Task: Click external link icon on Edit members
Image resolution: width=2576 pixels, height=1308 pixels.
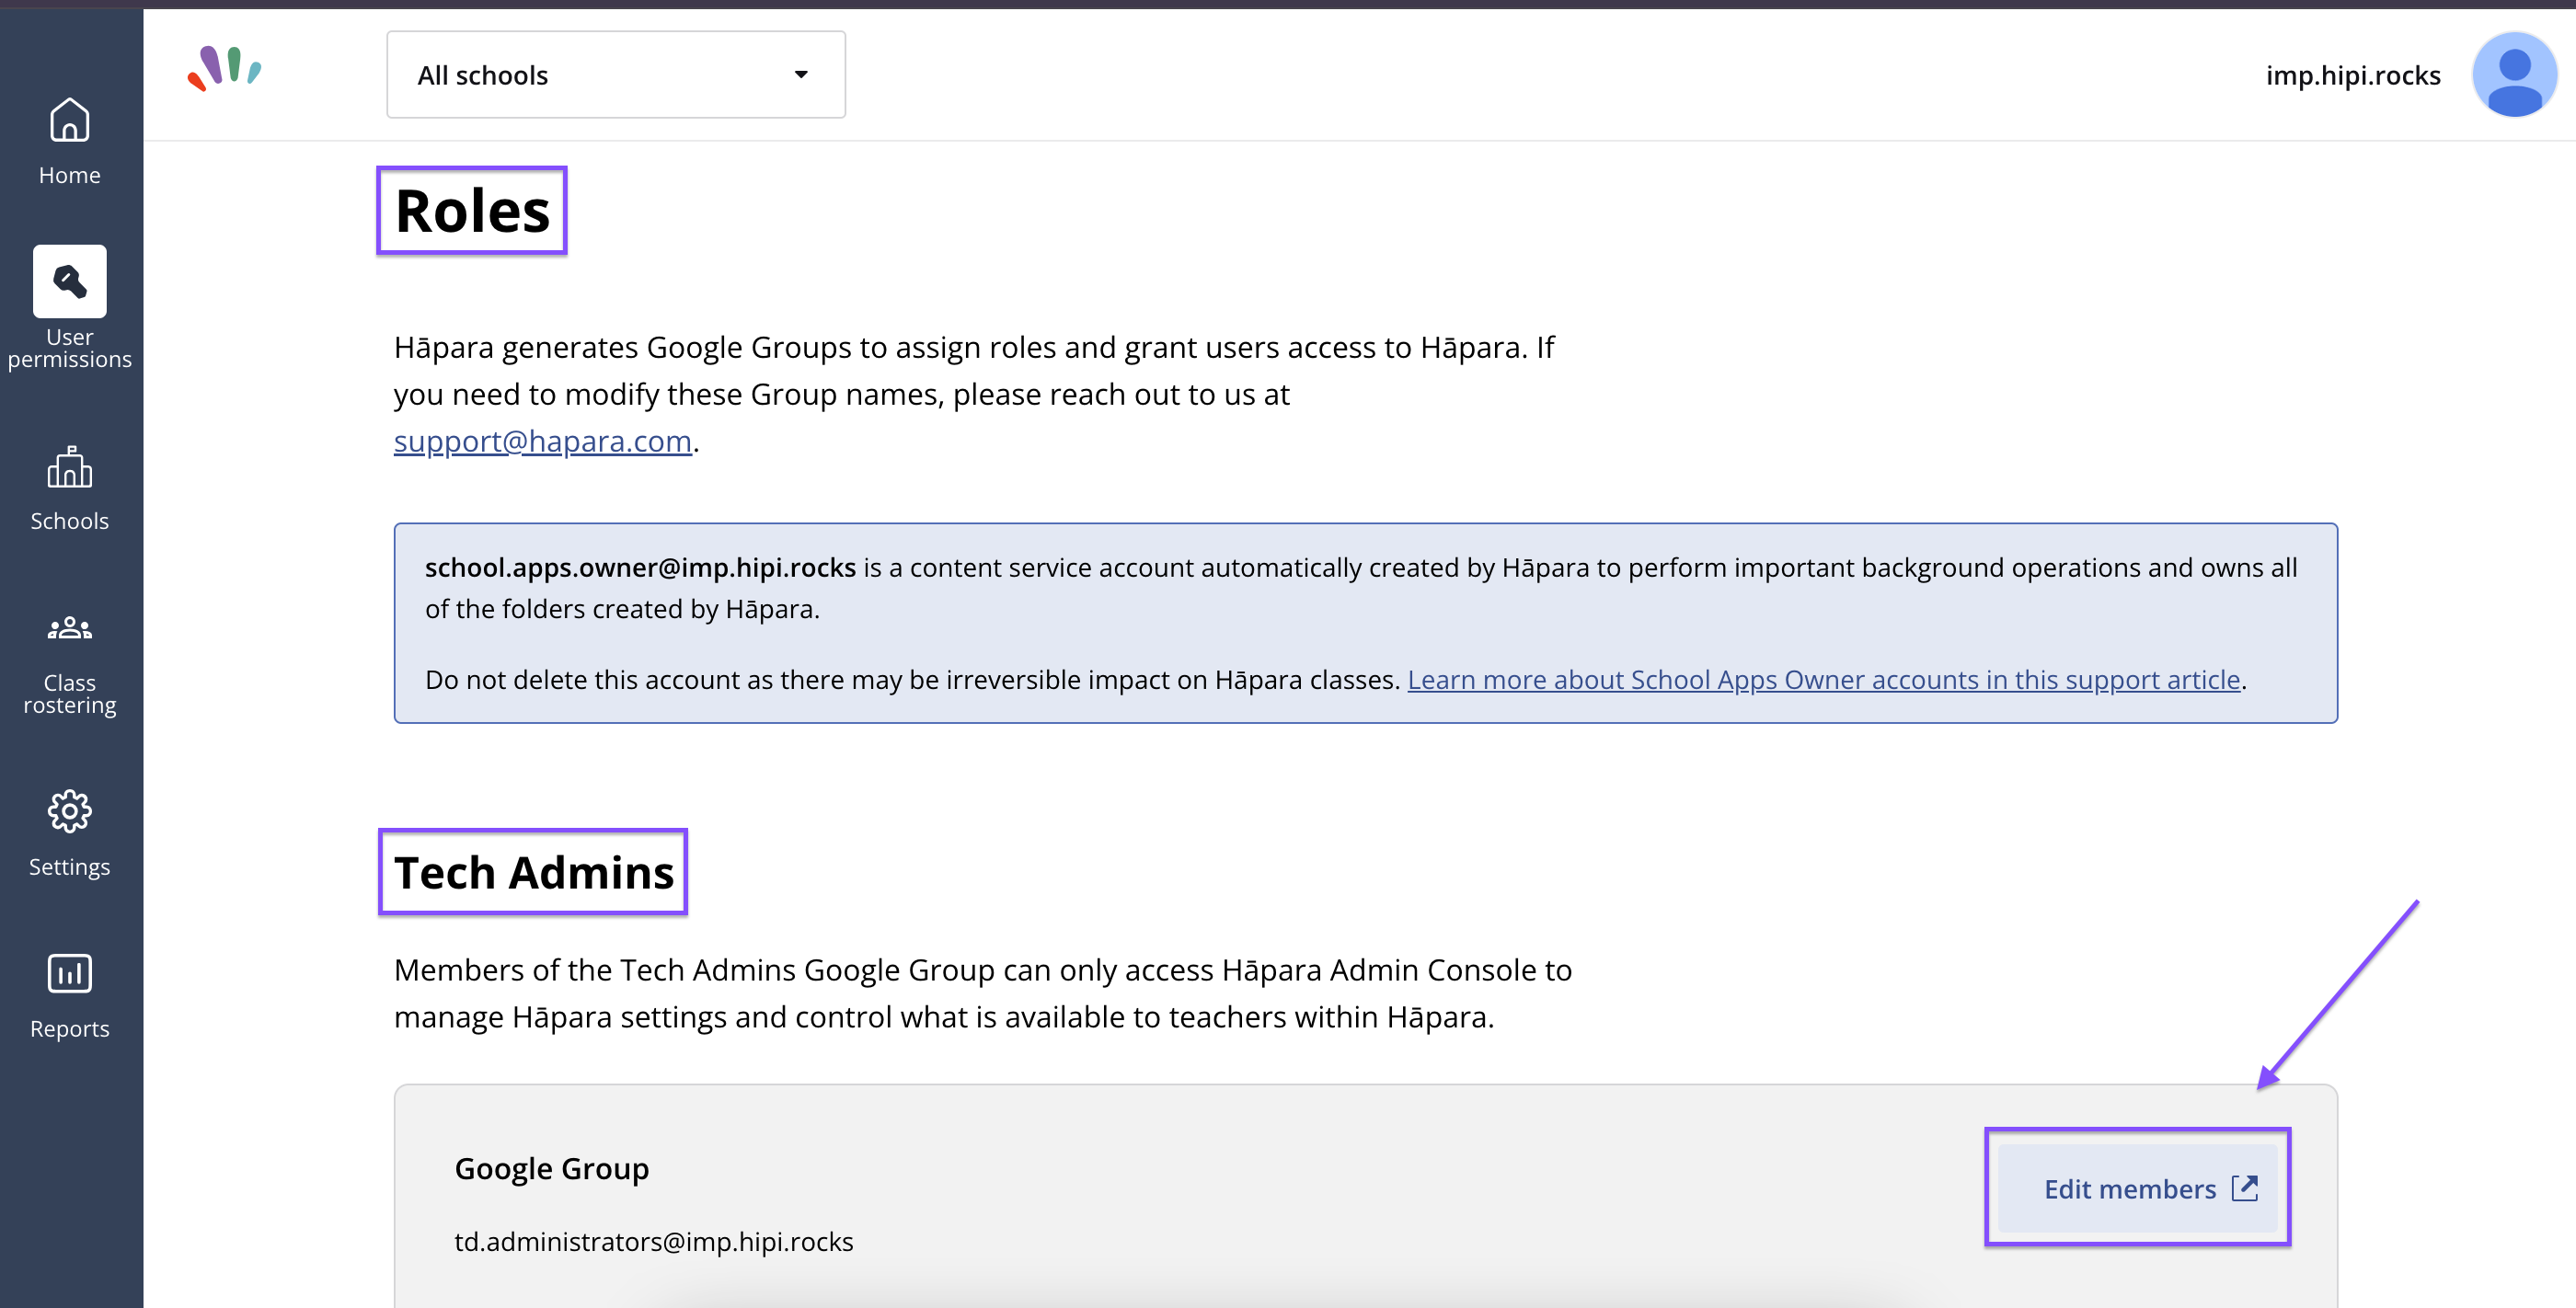Action: pyautogui.click(x=2245, y=1188)
